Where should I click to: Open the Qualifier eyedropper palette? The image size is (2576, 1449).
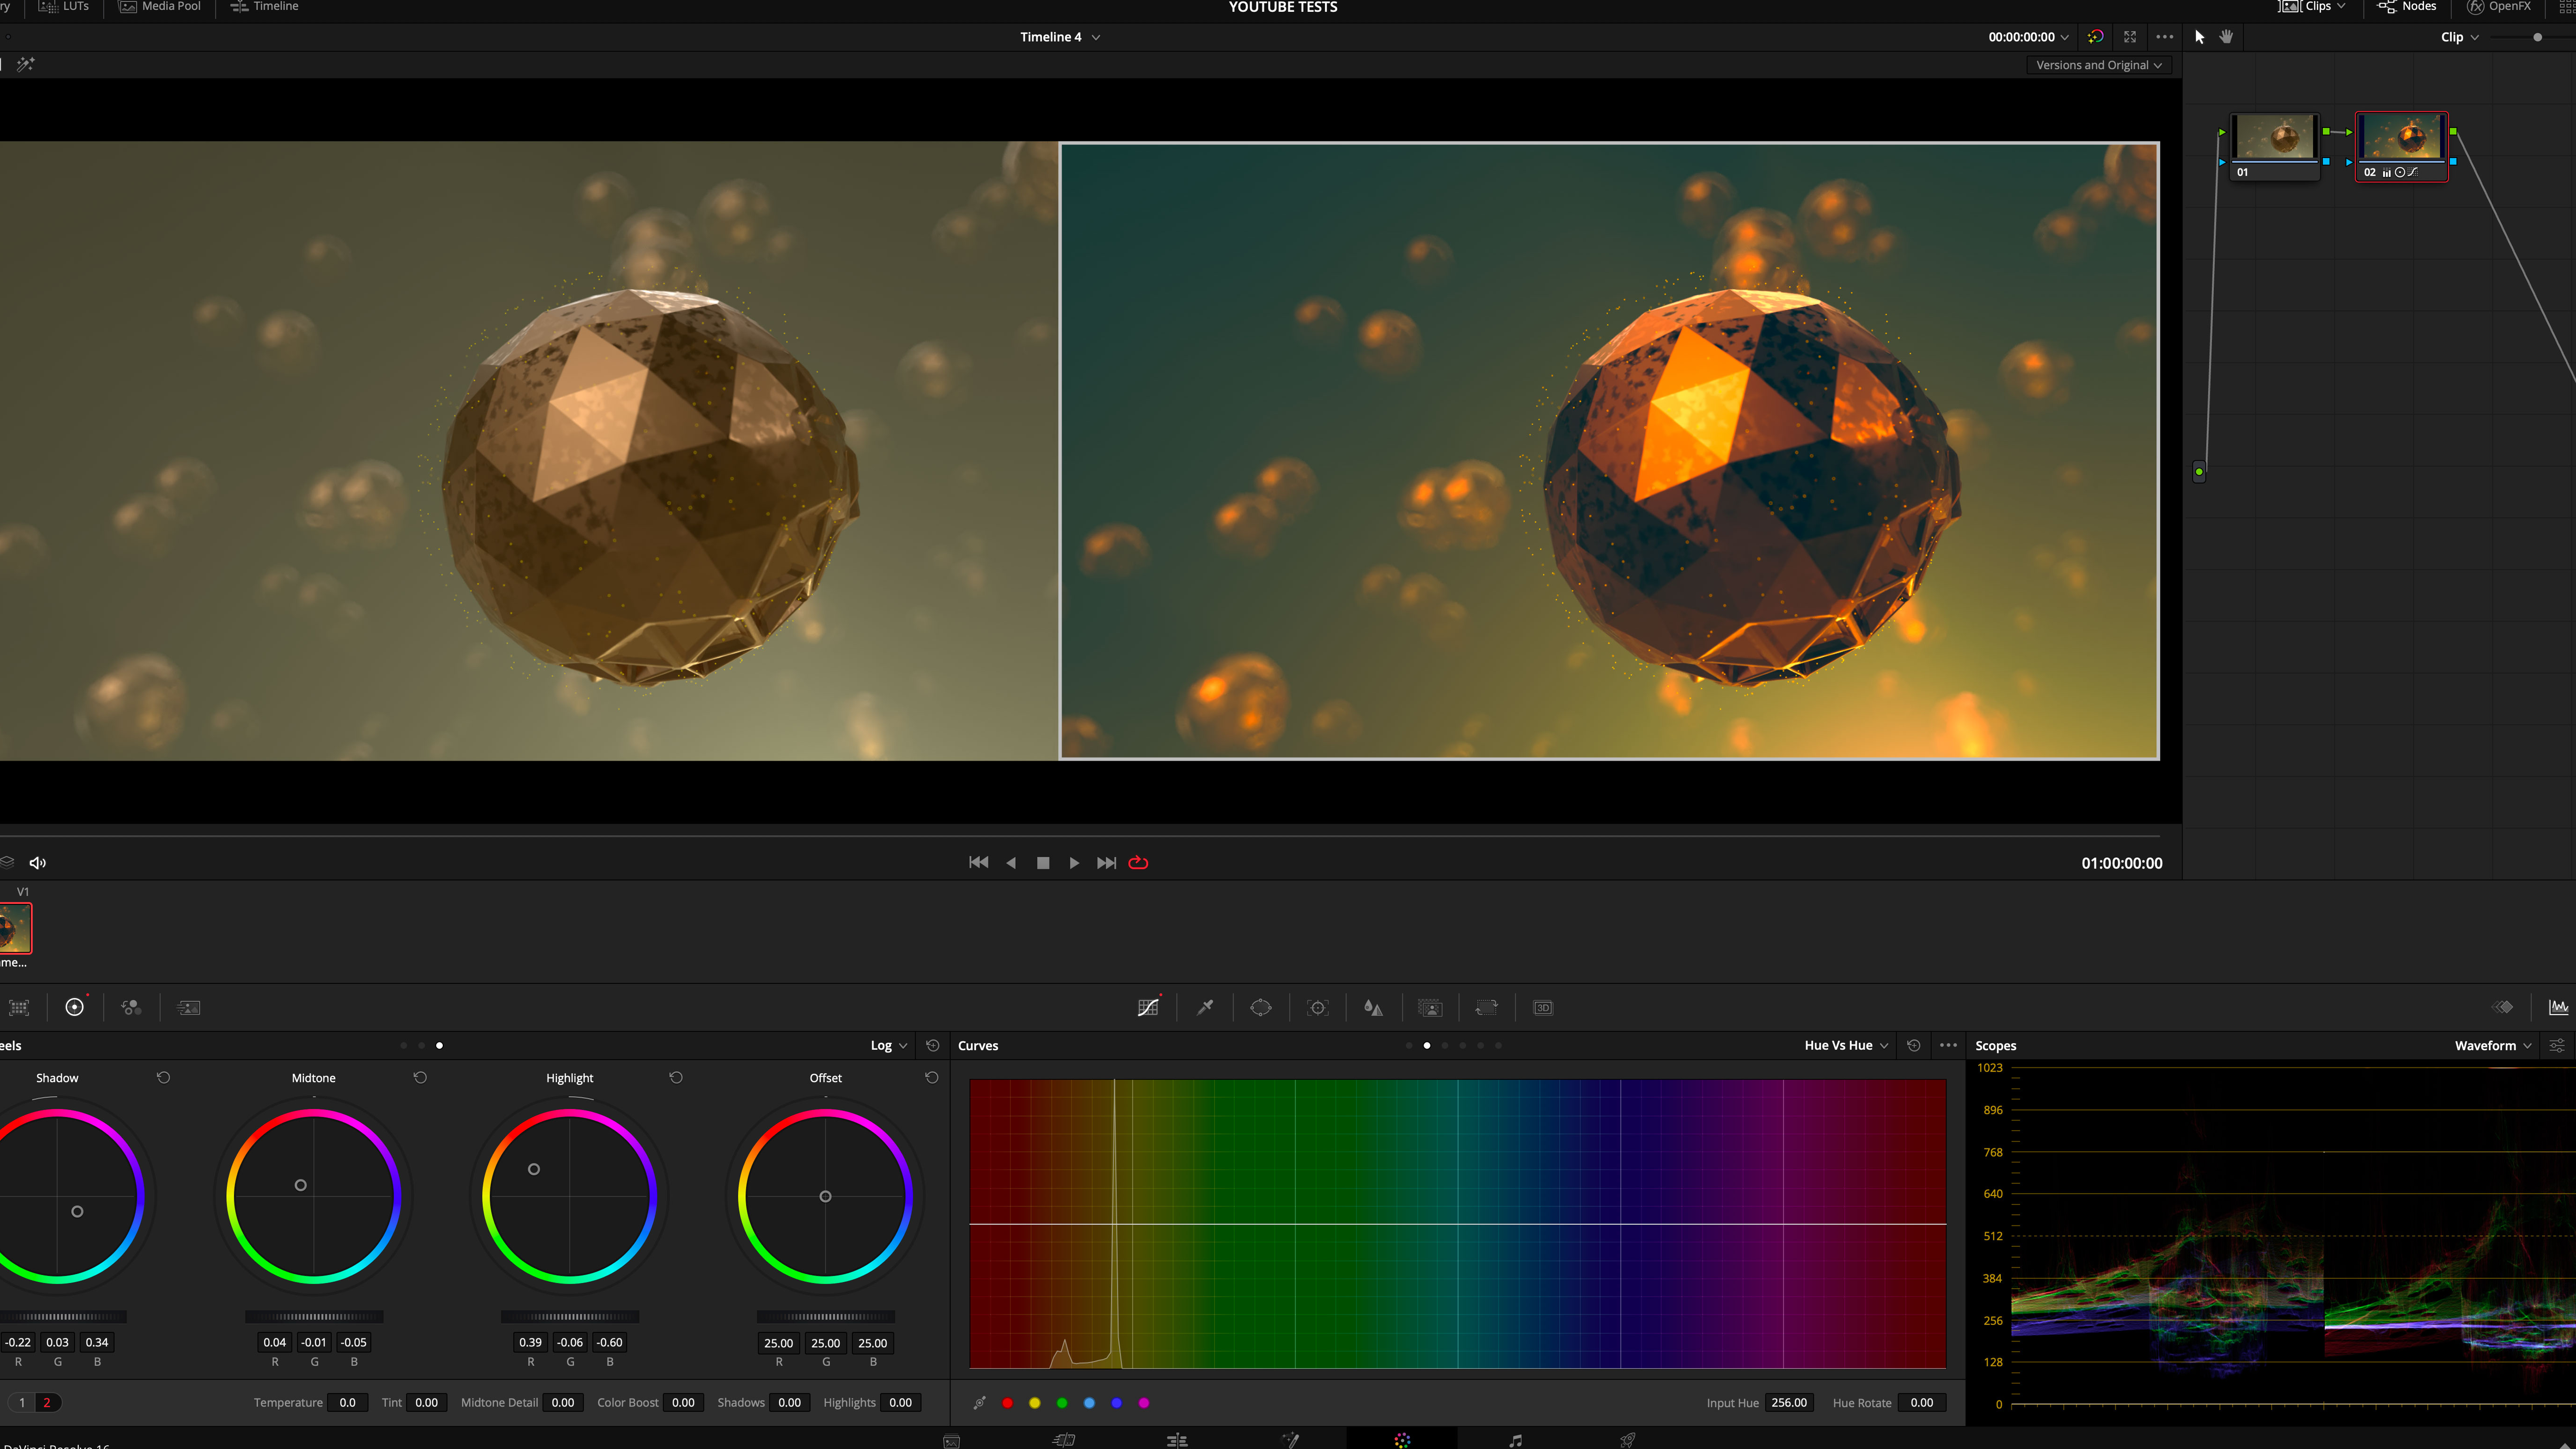pyautogui.click(x=1205, y=1007)
